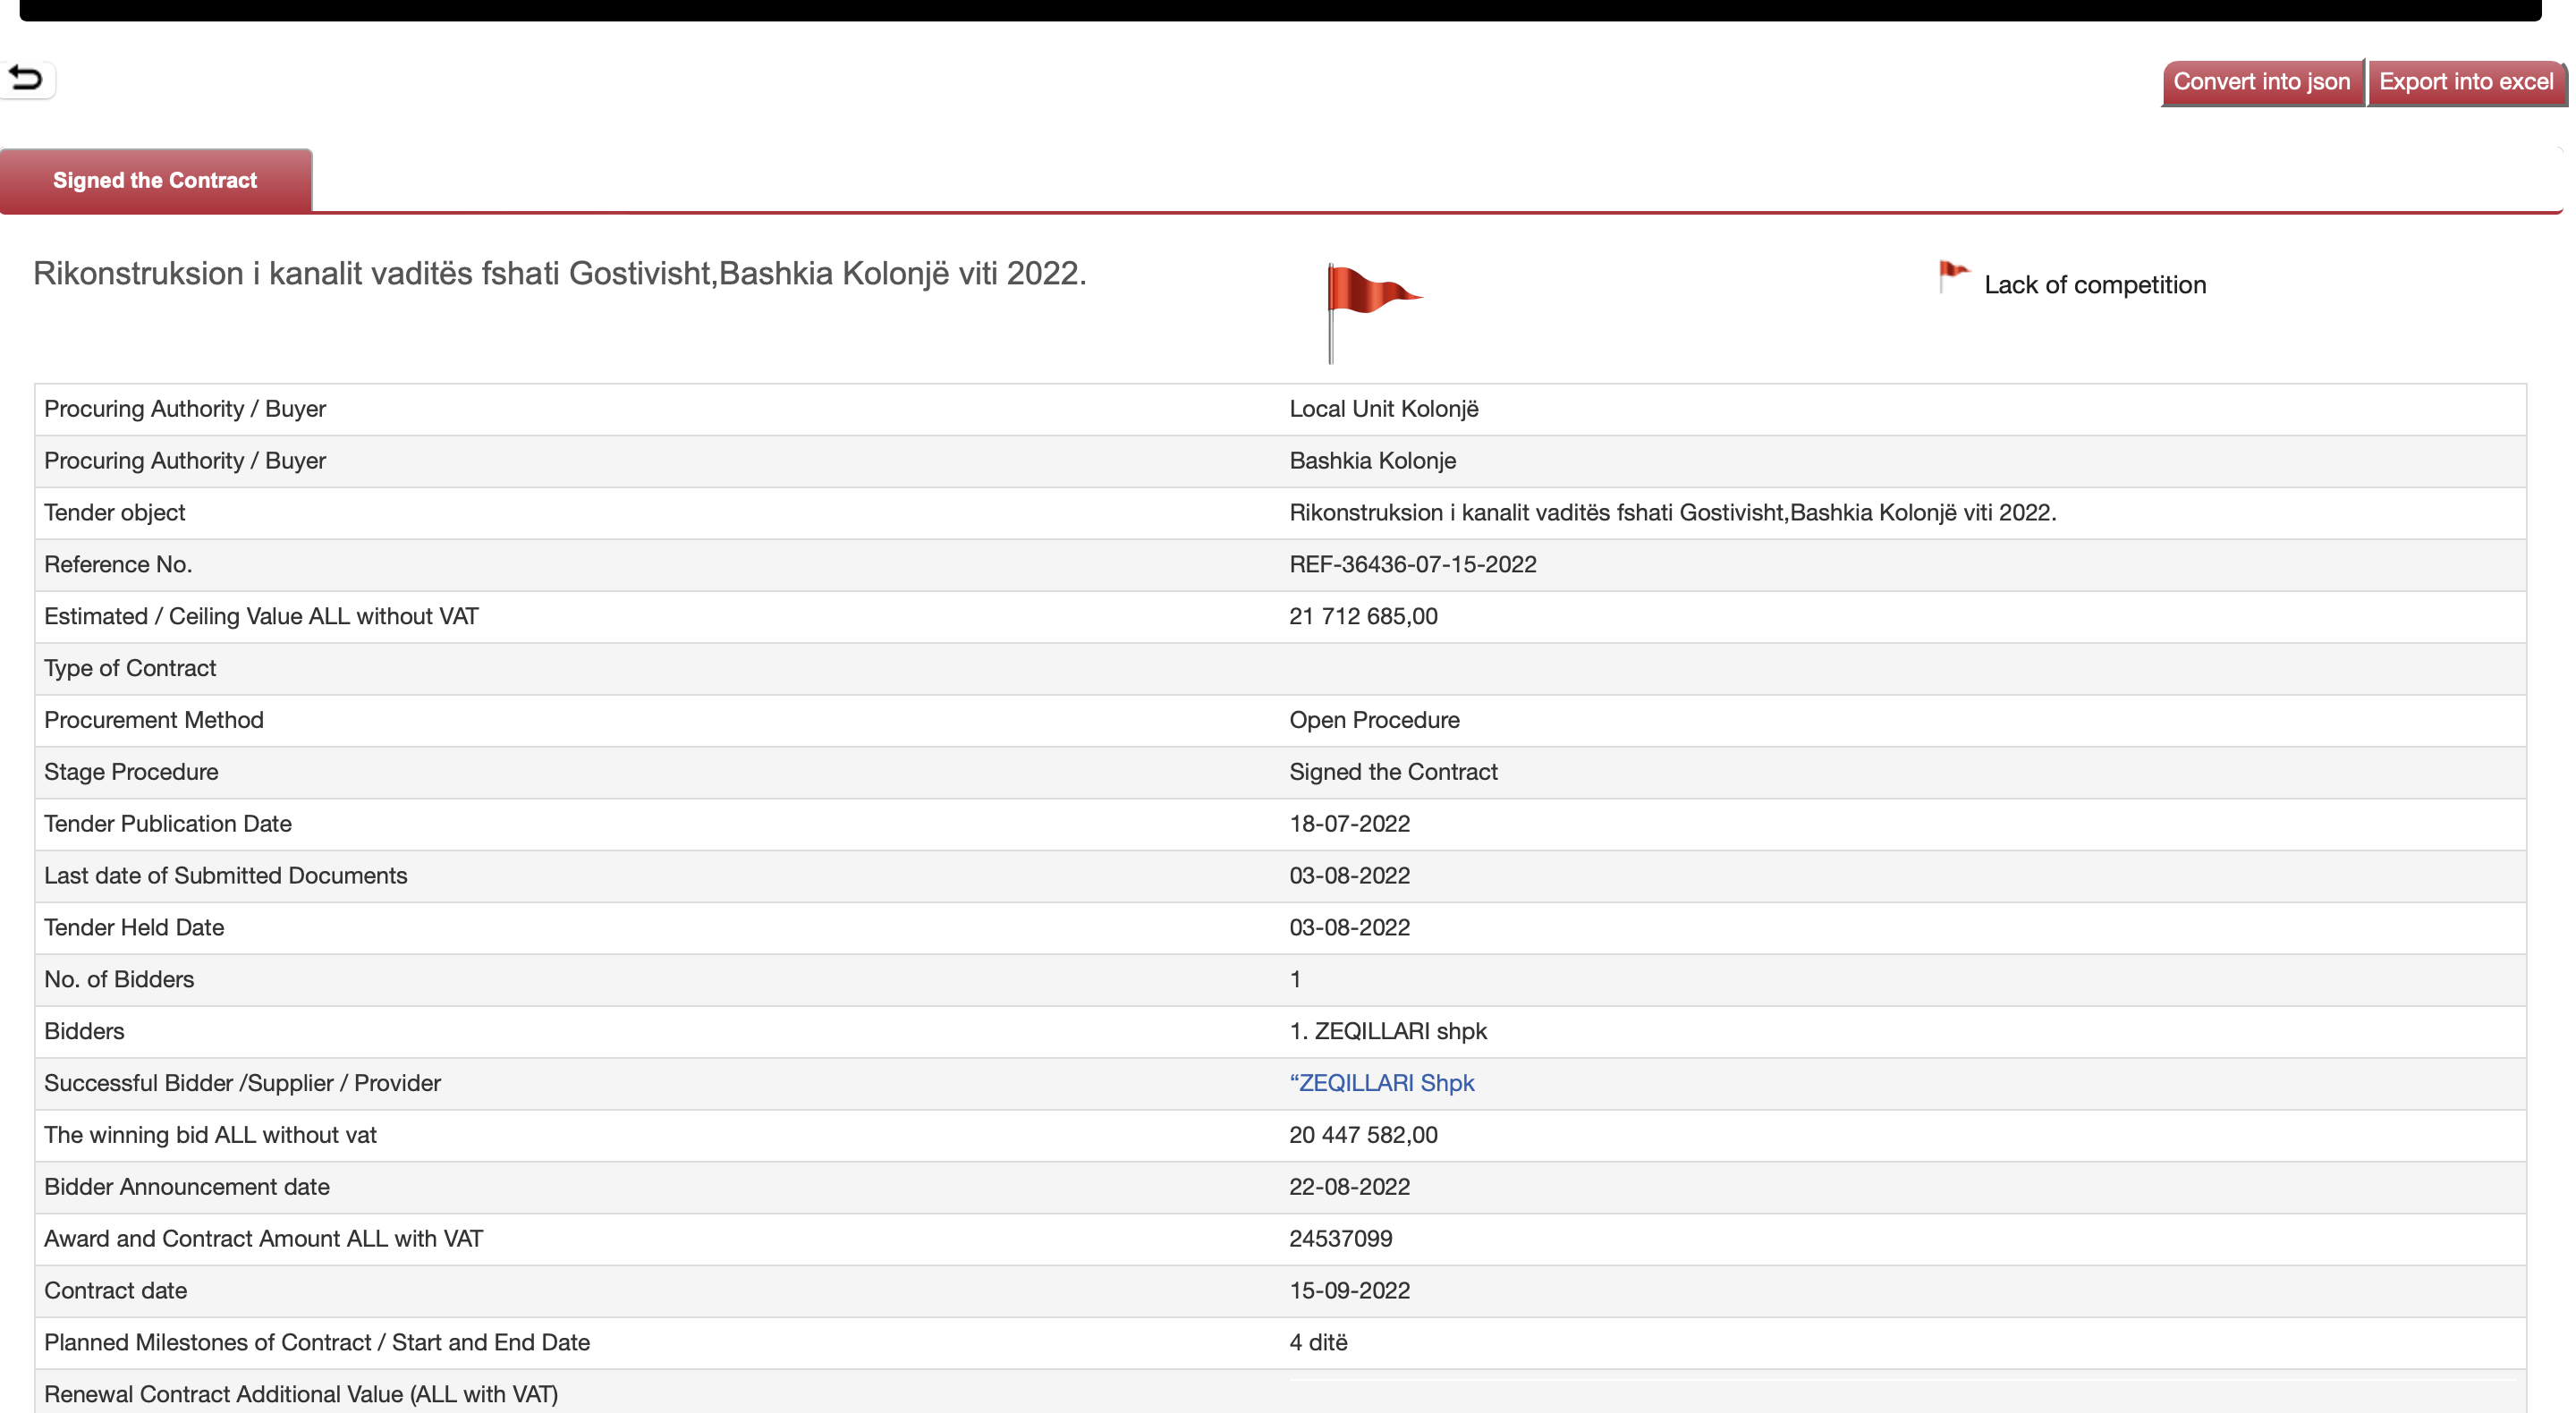This screenshot has height=1413, width=2576.
Task: Click bidder entry 1. ZEQILLARI shpk
Action: tap(1388, 1032)
